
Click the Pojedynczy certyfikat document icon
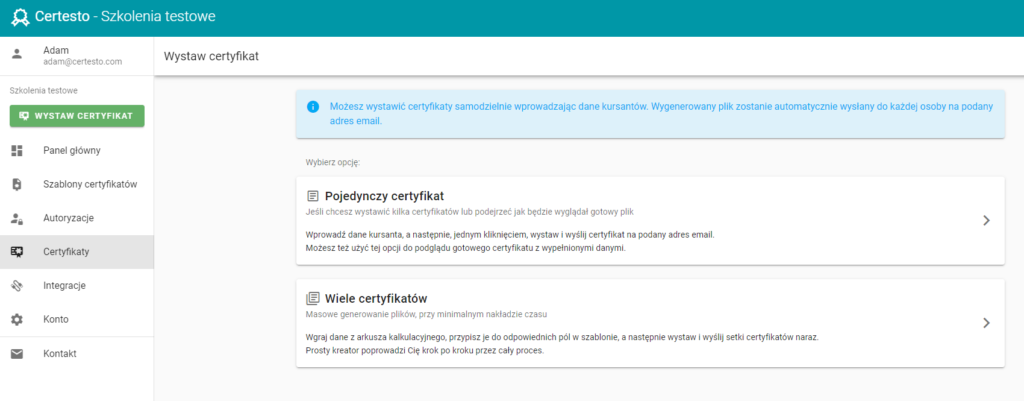click(x=313, y=196)
